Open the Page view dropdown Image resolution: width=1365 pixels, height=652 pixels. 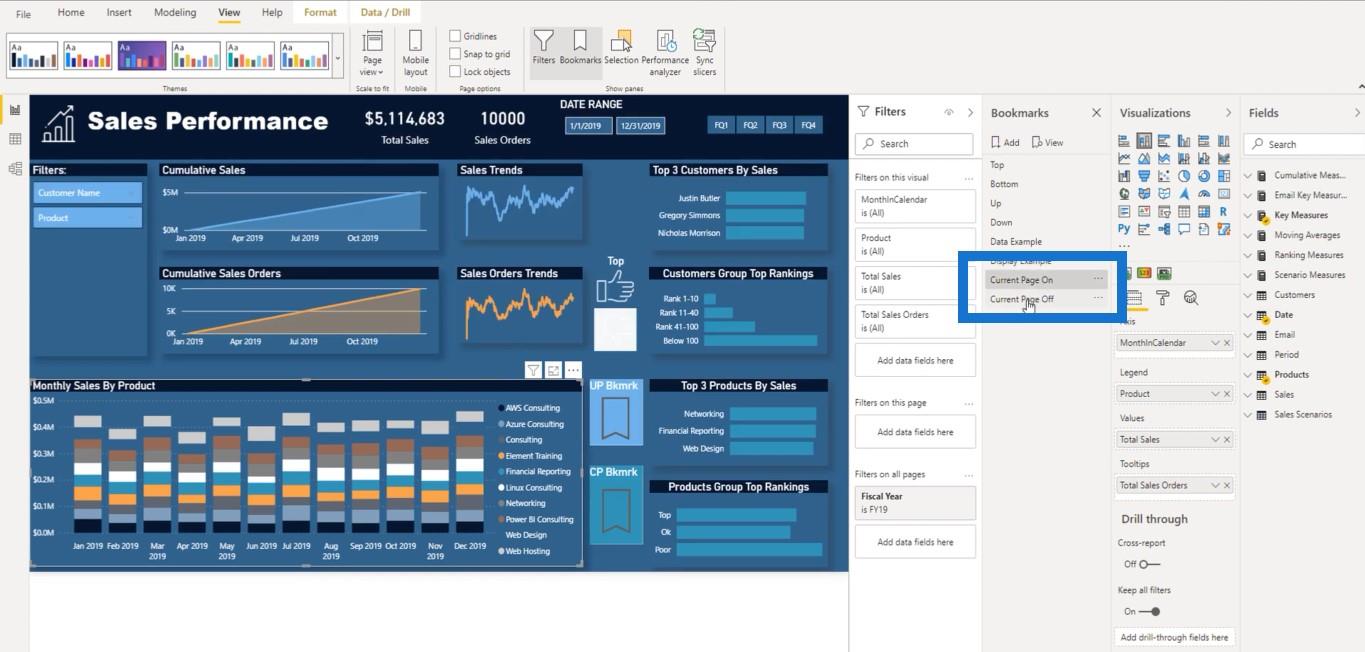pyautogui.click(x=372, y=51)
